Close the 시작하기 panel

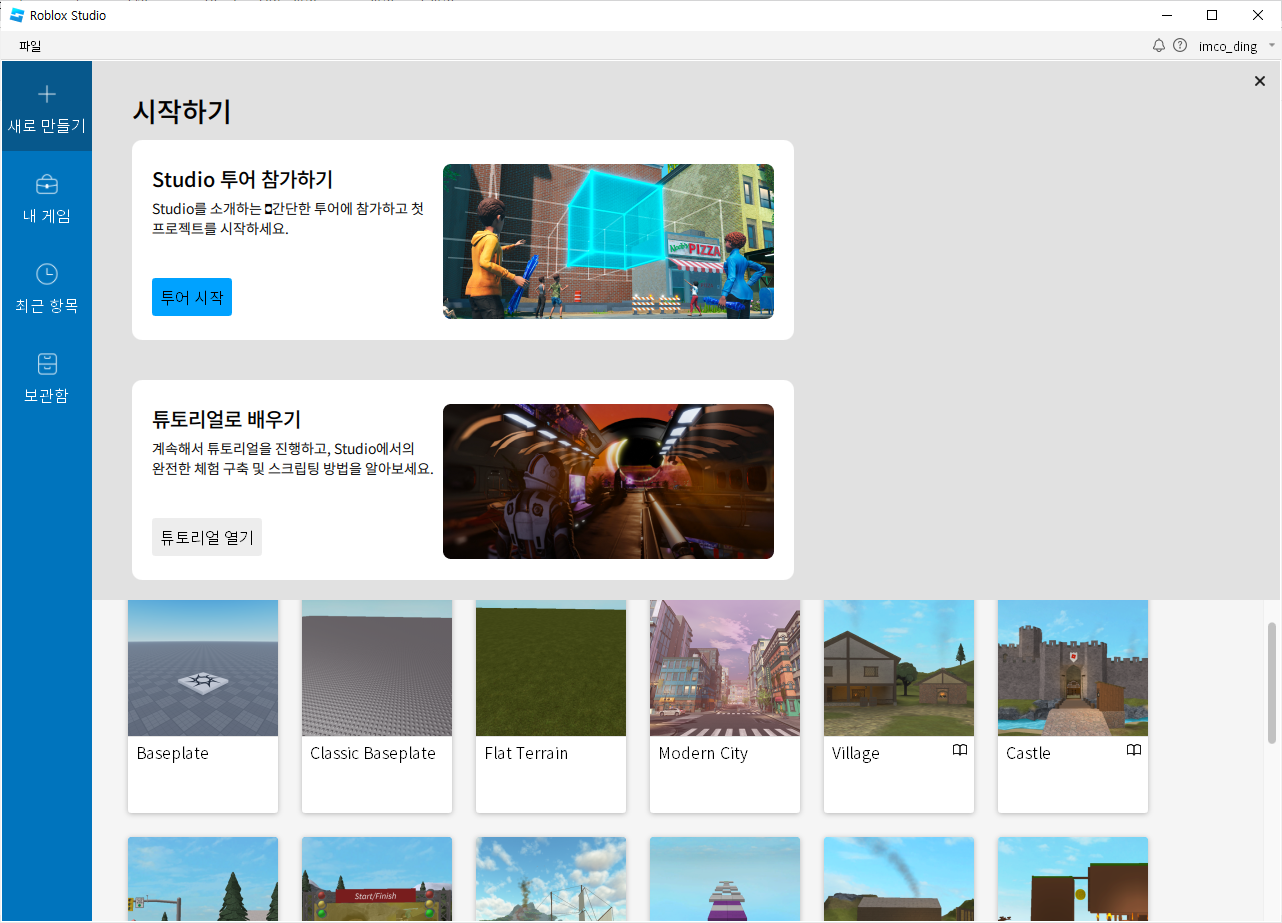[1260, 81]
